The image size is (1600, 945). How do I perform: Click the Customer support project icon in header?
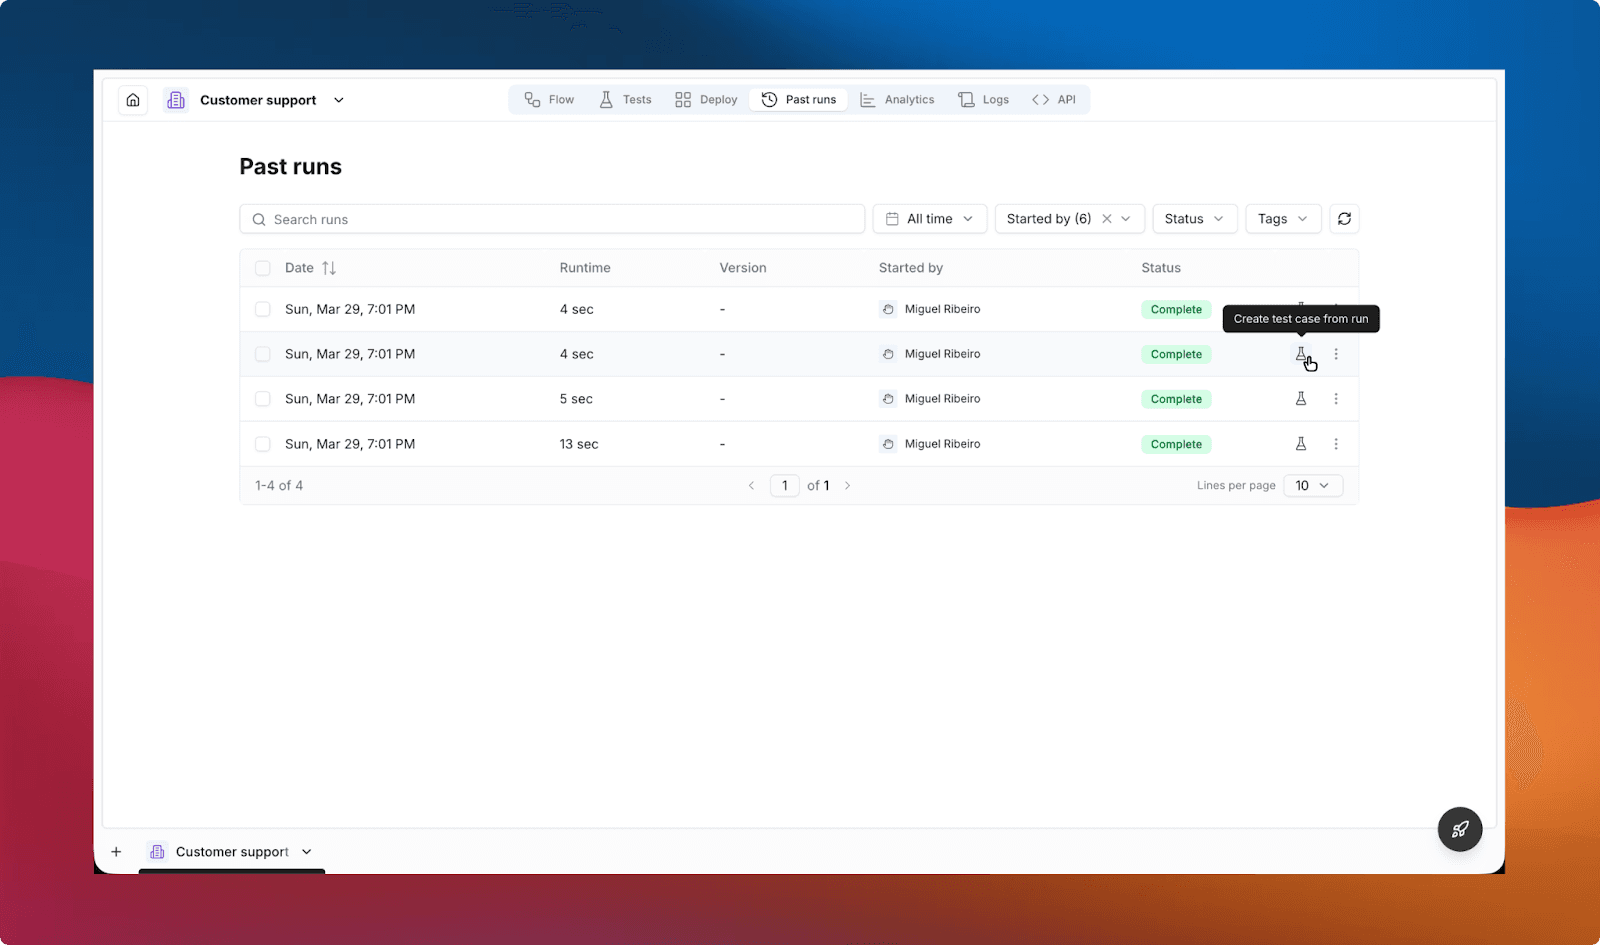[176, 100]
